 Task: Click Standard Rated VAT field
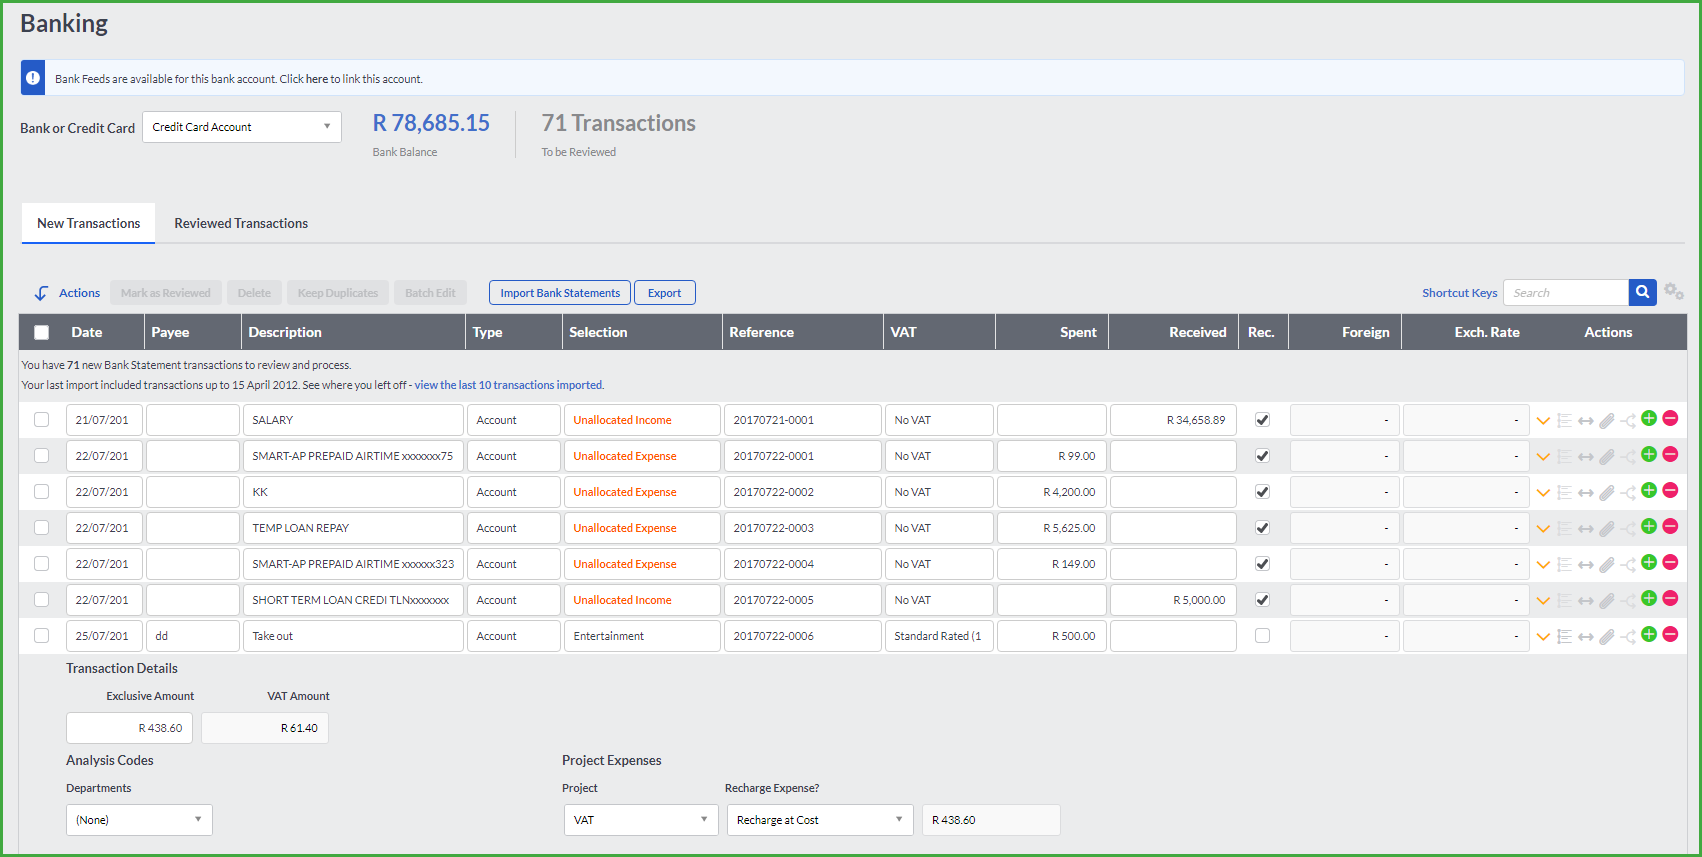tap(939, 636)
